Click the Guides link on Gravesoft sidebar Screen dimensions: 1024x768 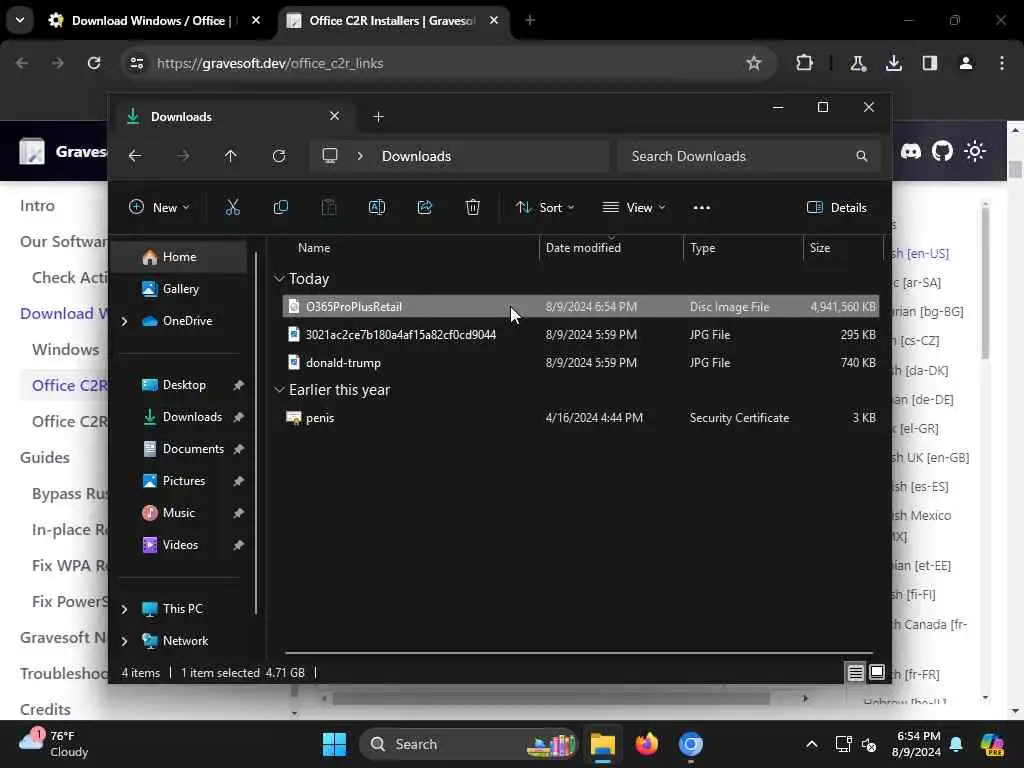point(44,457)
